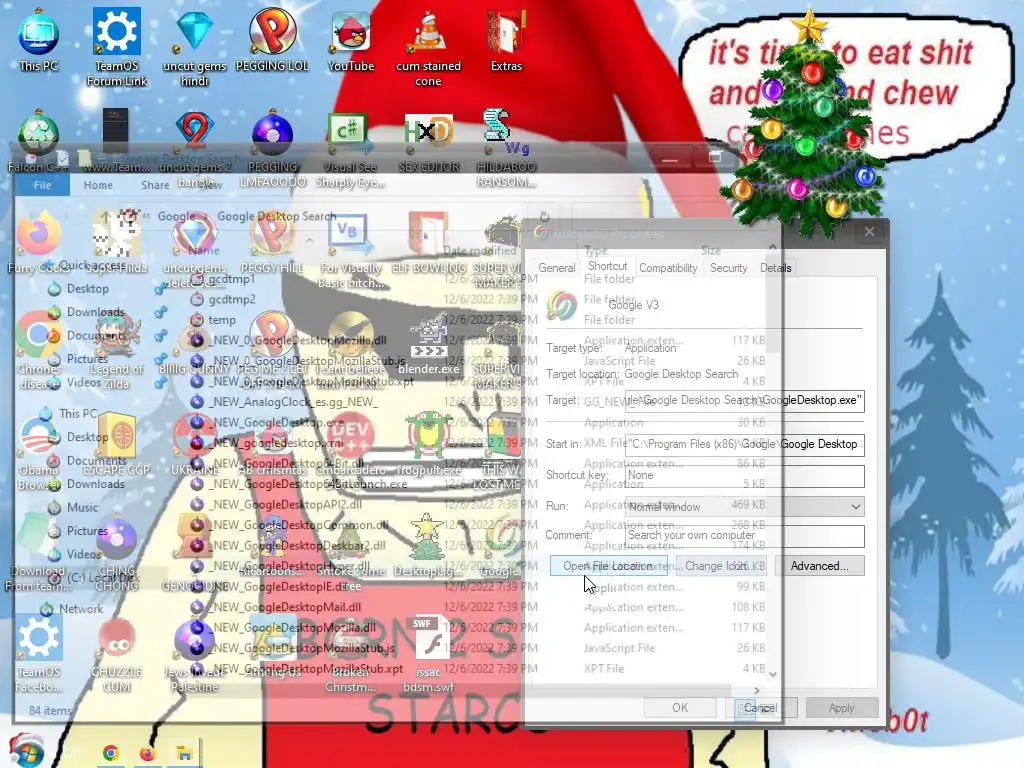Click the right arrow of the Explorer horizontal scrollbar
This screenshot has height=768, width=1024.
757,690
